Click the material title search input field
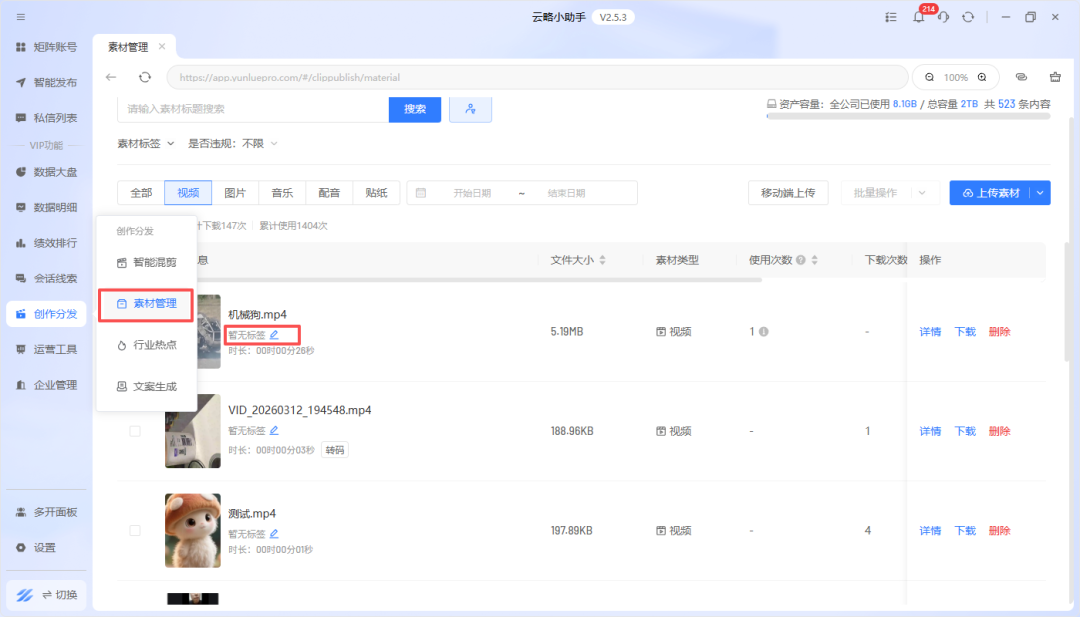Viewport: 1080px width, 617px height. pos(252,109)
